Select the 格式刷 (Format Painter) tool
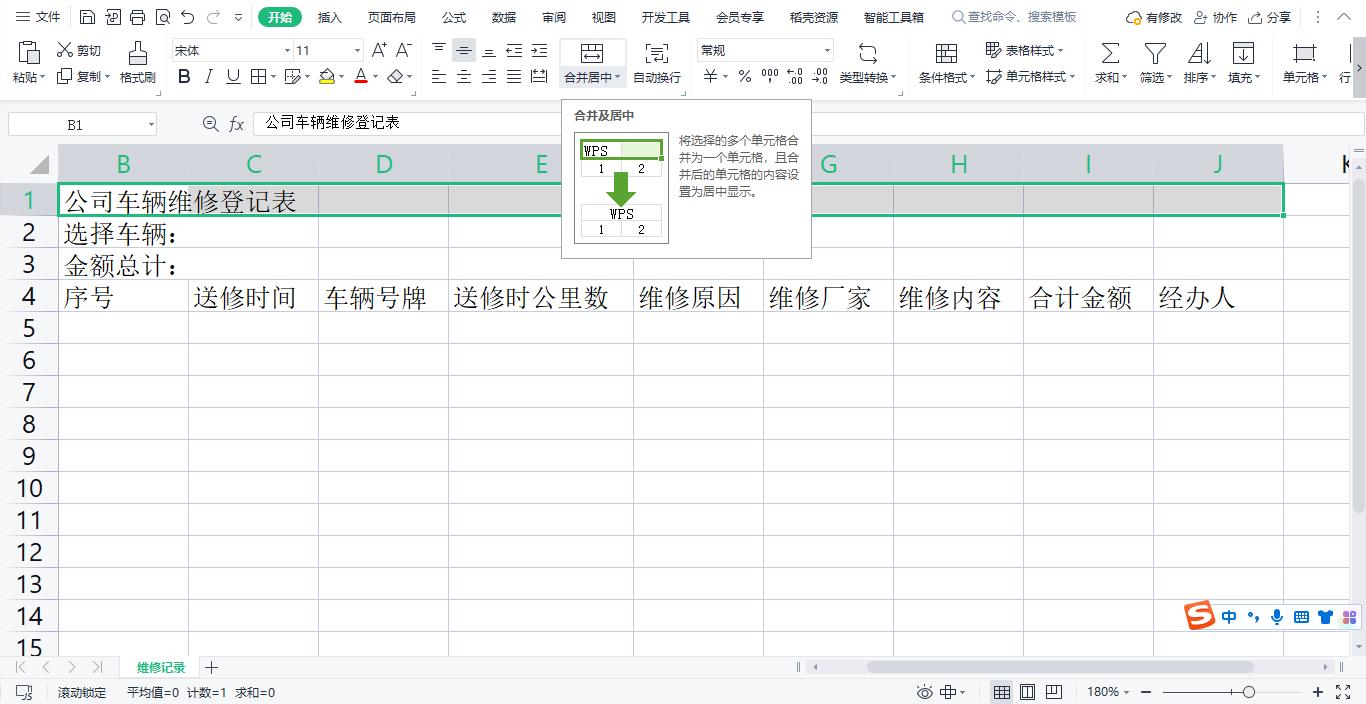The width and height of the screenshot is (1366, 704). click(x=137, y=62)
